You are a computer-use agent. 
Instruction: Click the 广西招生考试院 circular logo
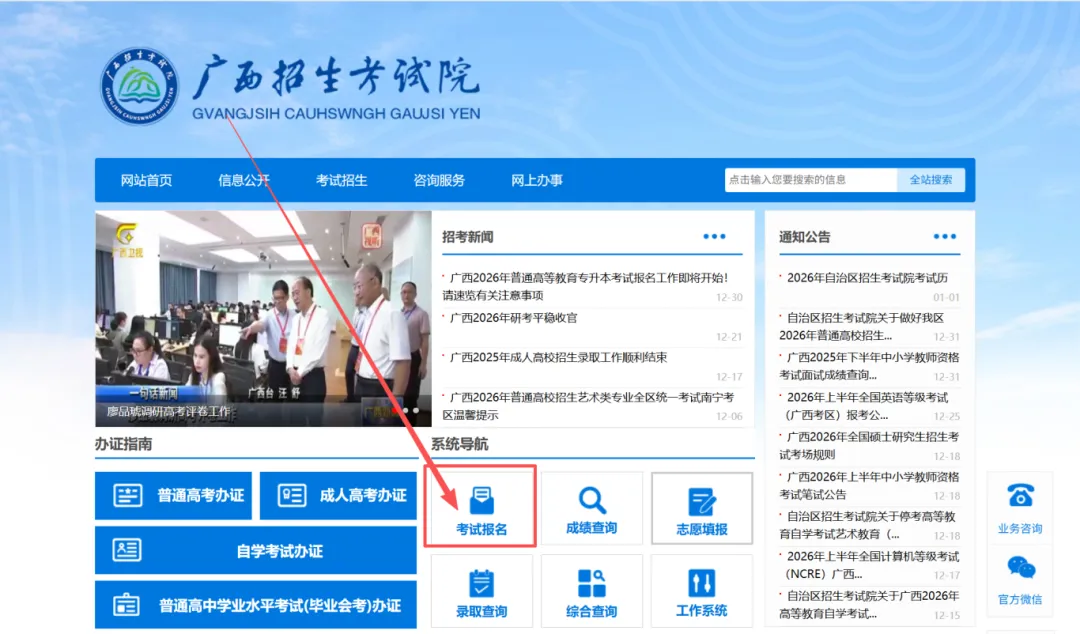(140, 86)
